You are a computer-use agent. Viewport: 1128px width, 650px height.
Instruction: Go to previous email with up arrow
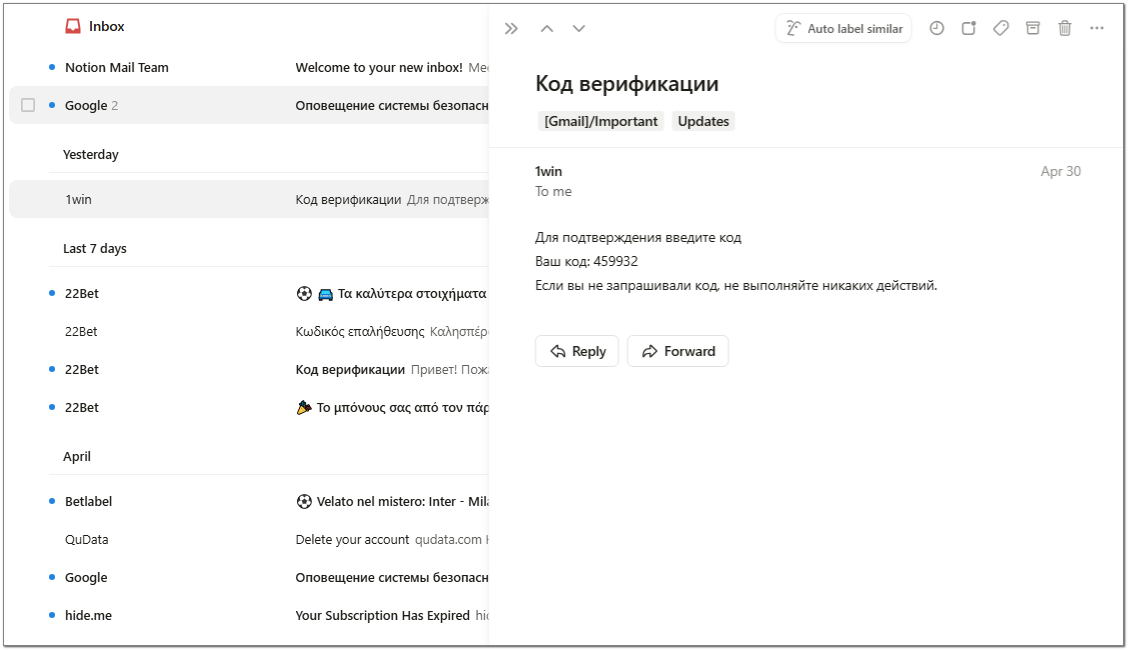(x=547, y=29)
